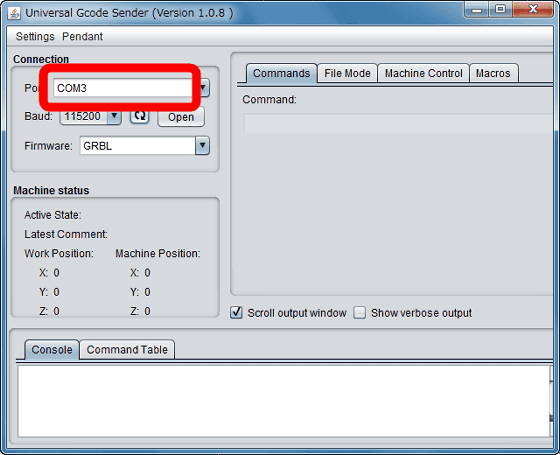Click the Command input field

coord(398,123)
